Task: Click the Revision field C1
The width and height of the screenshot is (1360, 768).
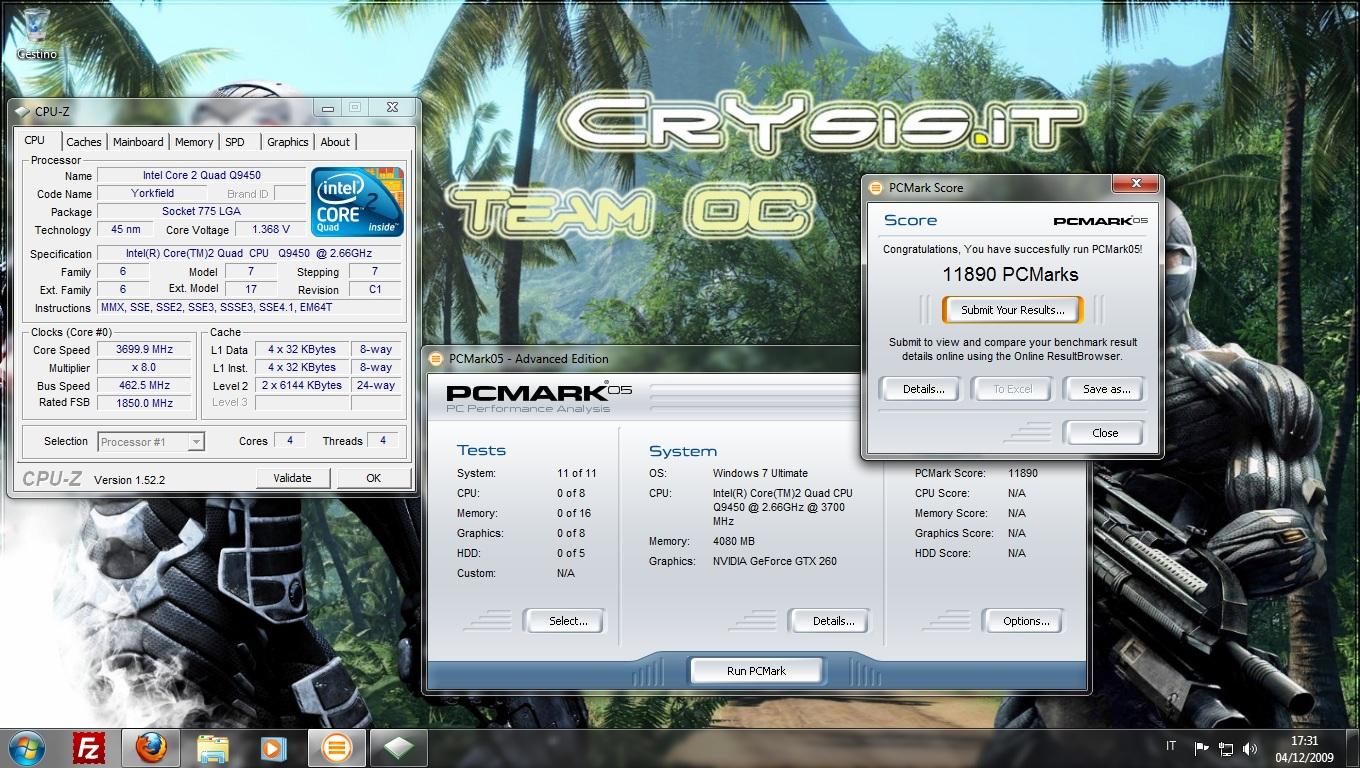Action: pyautogui.click(x=375, y=290)
